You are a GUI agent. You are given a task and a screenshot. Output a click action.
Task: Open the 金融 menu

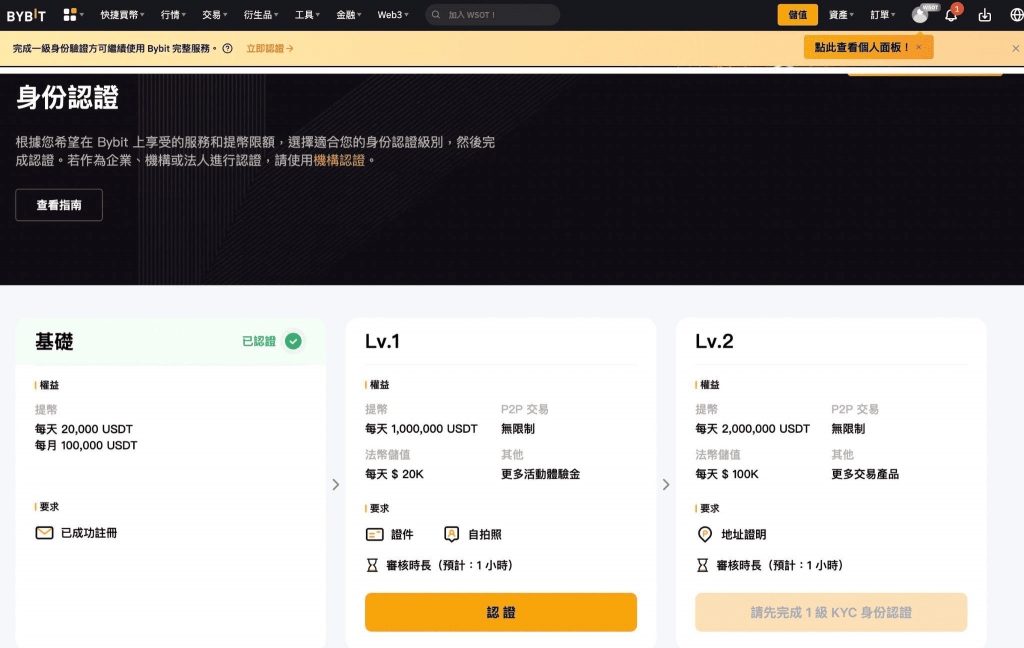tap(349, 14)
